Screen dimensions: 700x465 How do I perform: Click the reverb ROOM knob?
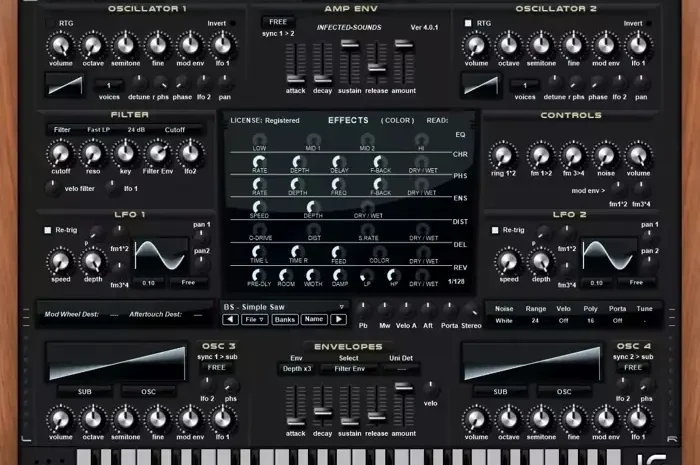[286, 275]
